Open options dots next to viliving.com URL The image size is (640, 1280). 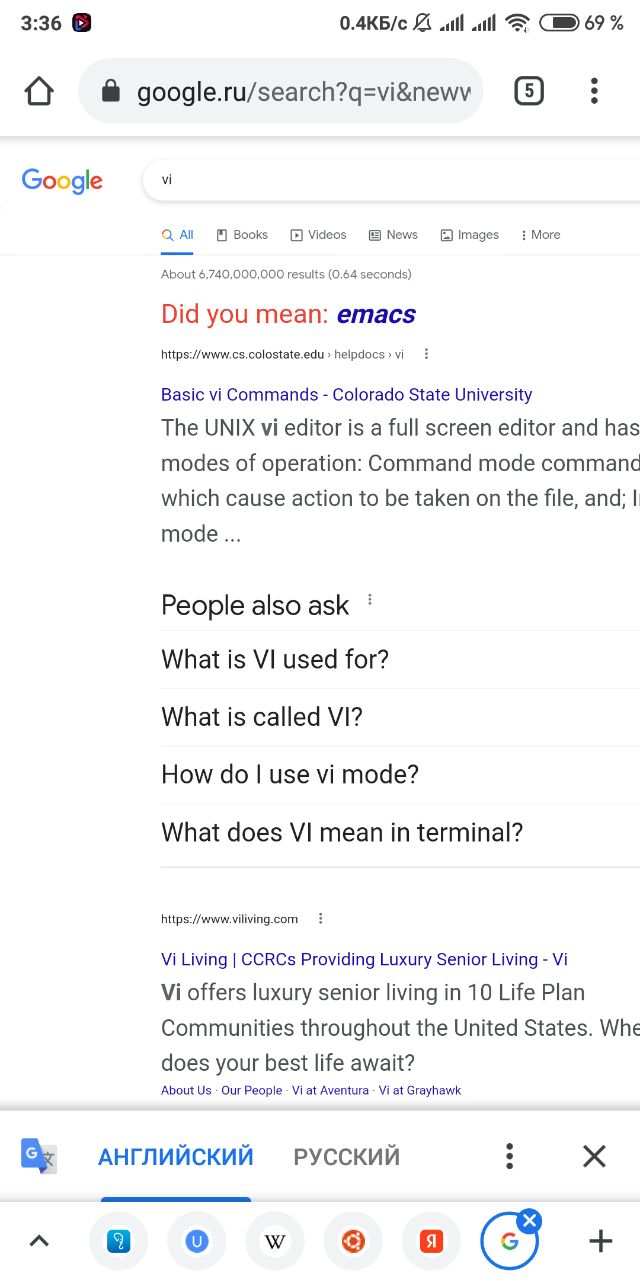[x=321, y=918]
